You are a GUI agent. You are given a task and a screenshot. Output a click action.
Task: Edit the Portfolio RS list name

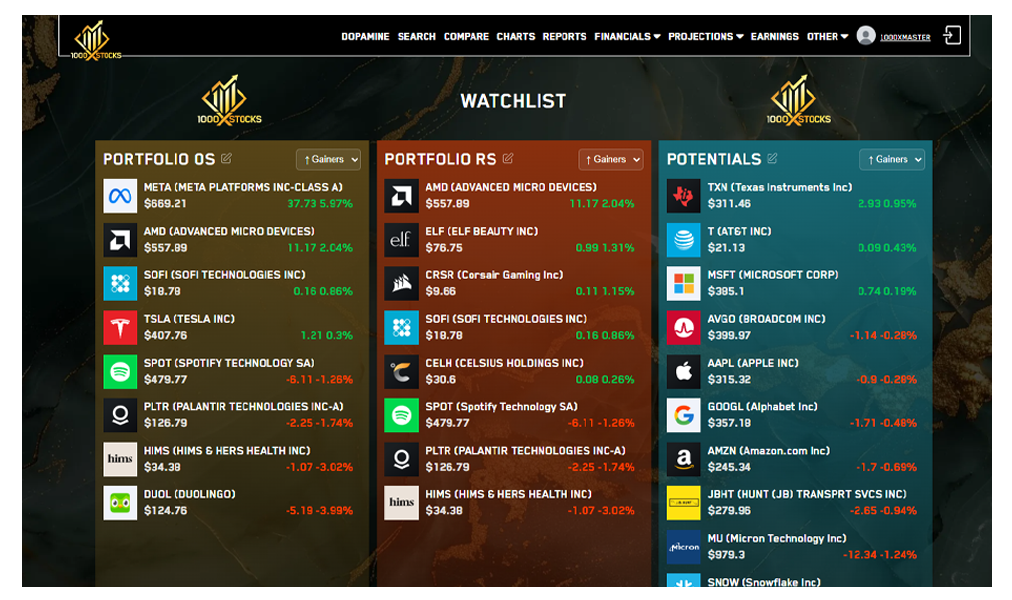tap(508, 159)
